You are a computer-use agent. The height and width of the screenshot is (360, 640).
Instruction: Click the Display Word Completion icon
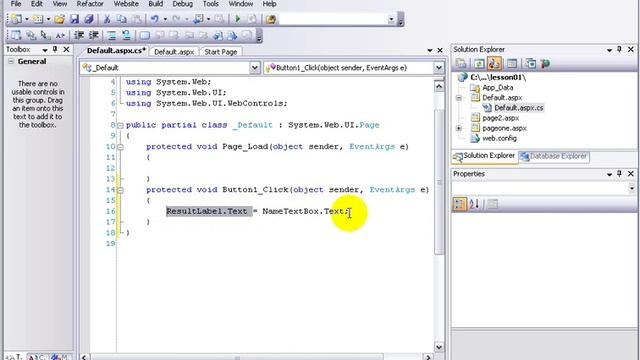(x=60, y=36)
